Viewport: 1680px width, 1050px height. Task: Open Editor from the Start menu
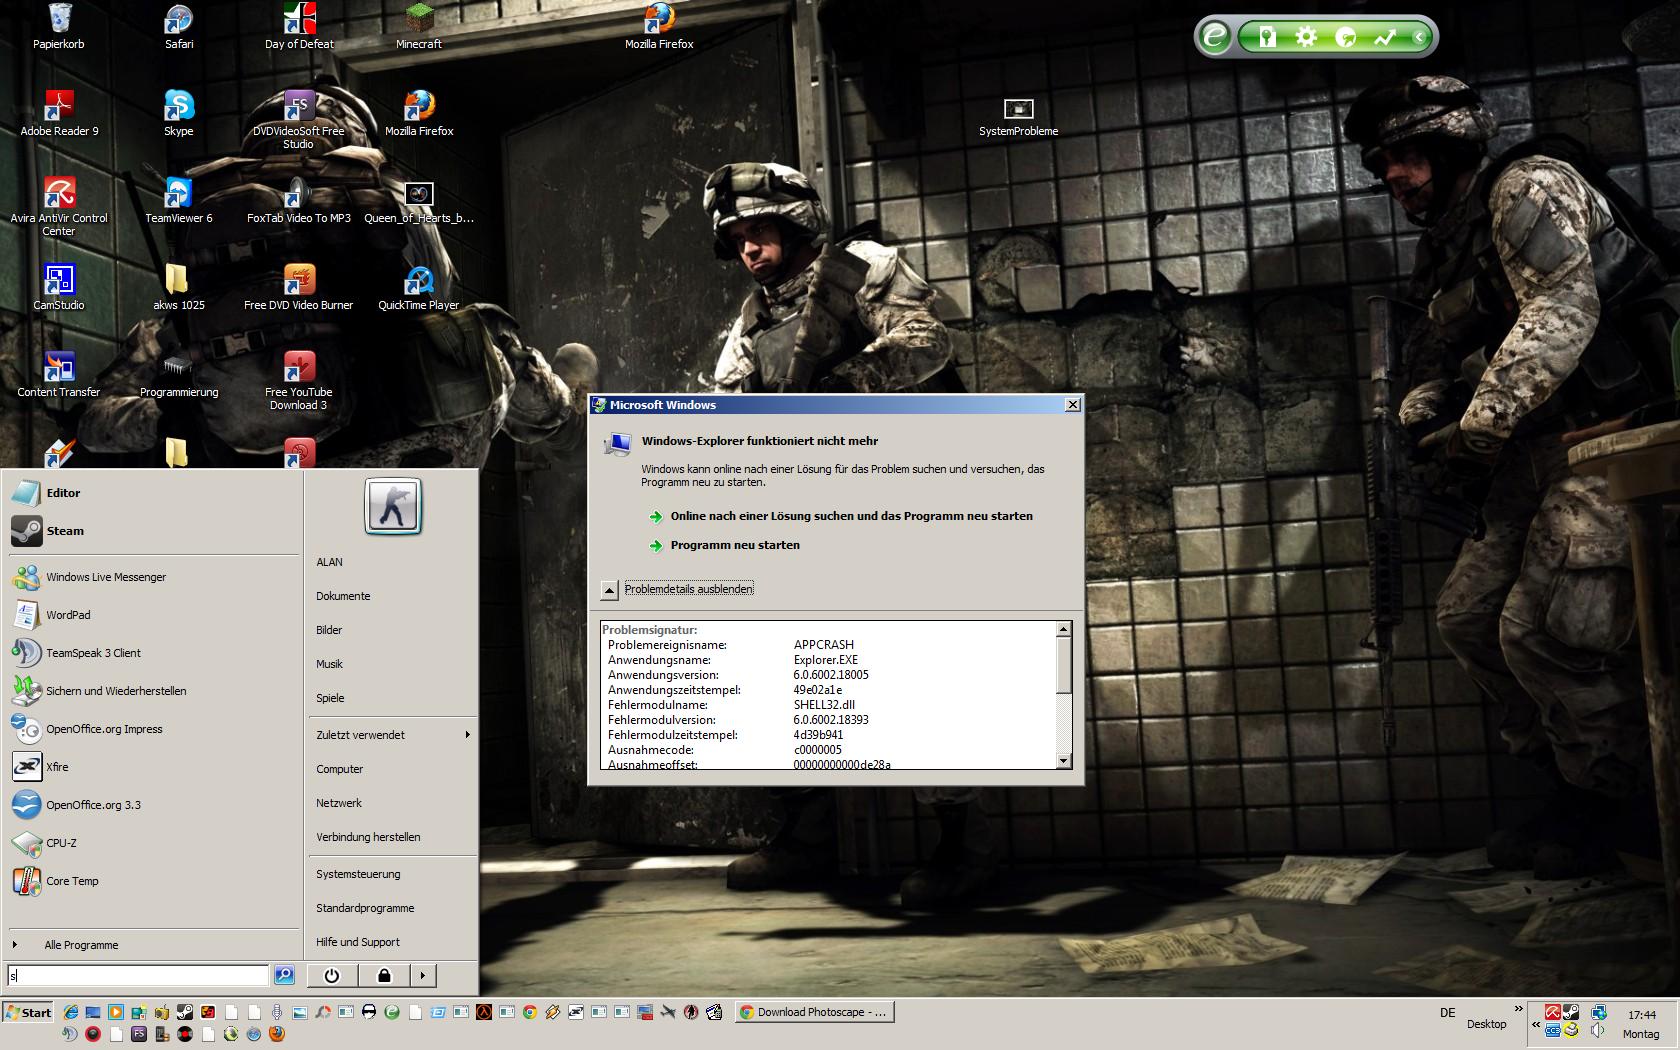[154, 493]
